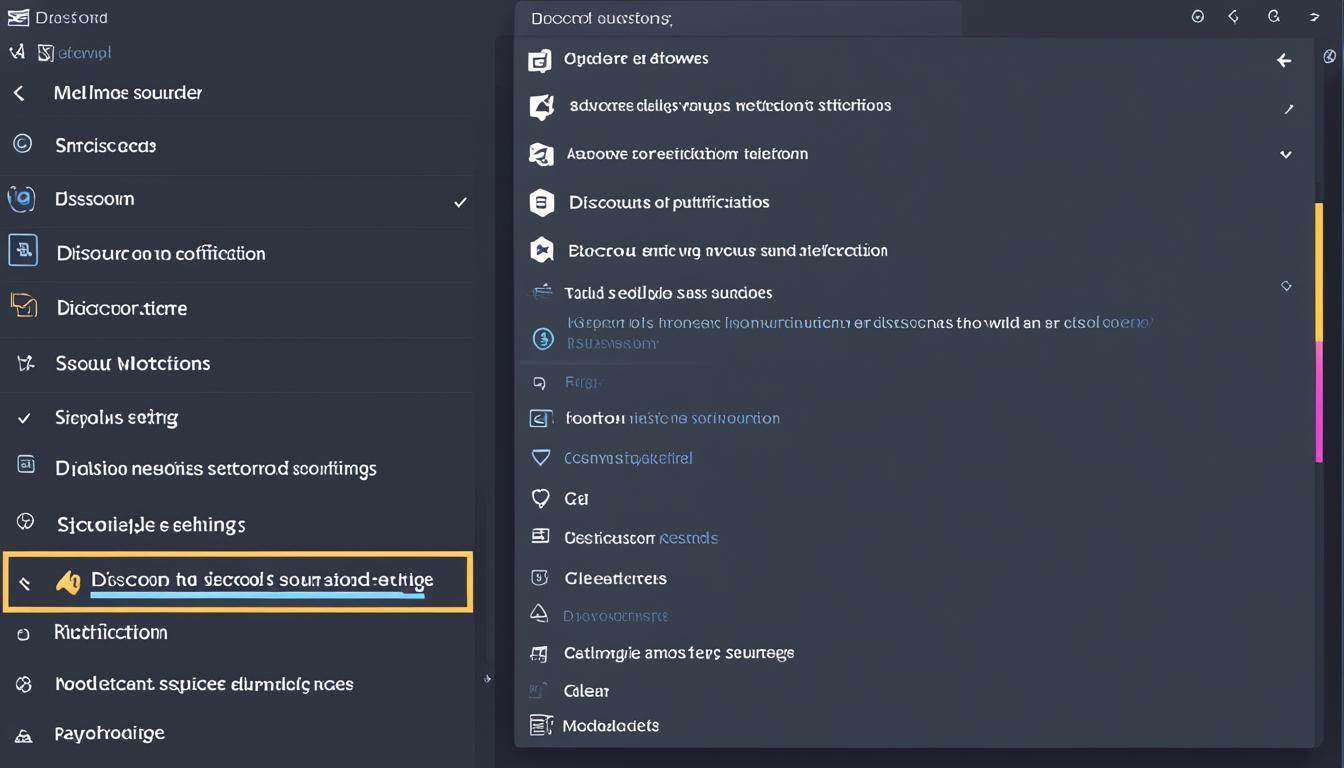This screenshot has height=768, width=1344.
Task: Select the document icon beside 'Modcaladets'
Action: coord(541,725)
